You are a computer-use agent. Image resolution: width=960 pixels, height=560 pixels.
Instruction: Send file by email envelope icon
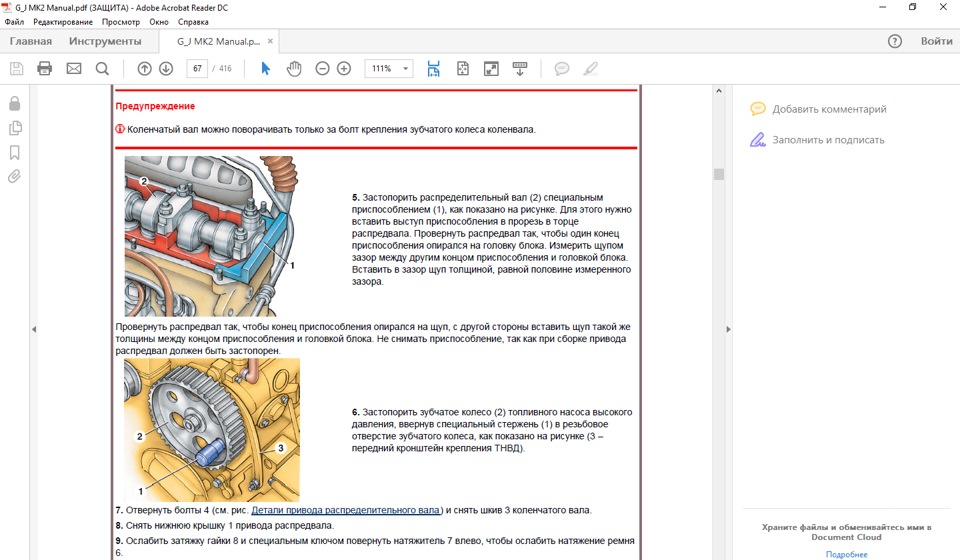pos(74,69)
